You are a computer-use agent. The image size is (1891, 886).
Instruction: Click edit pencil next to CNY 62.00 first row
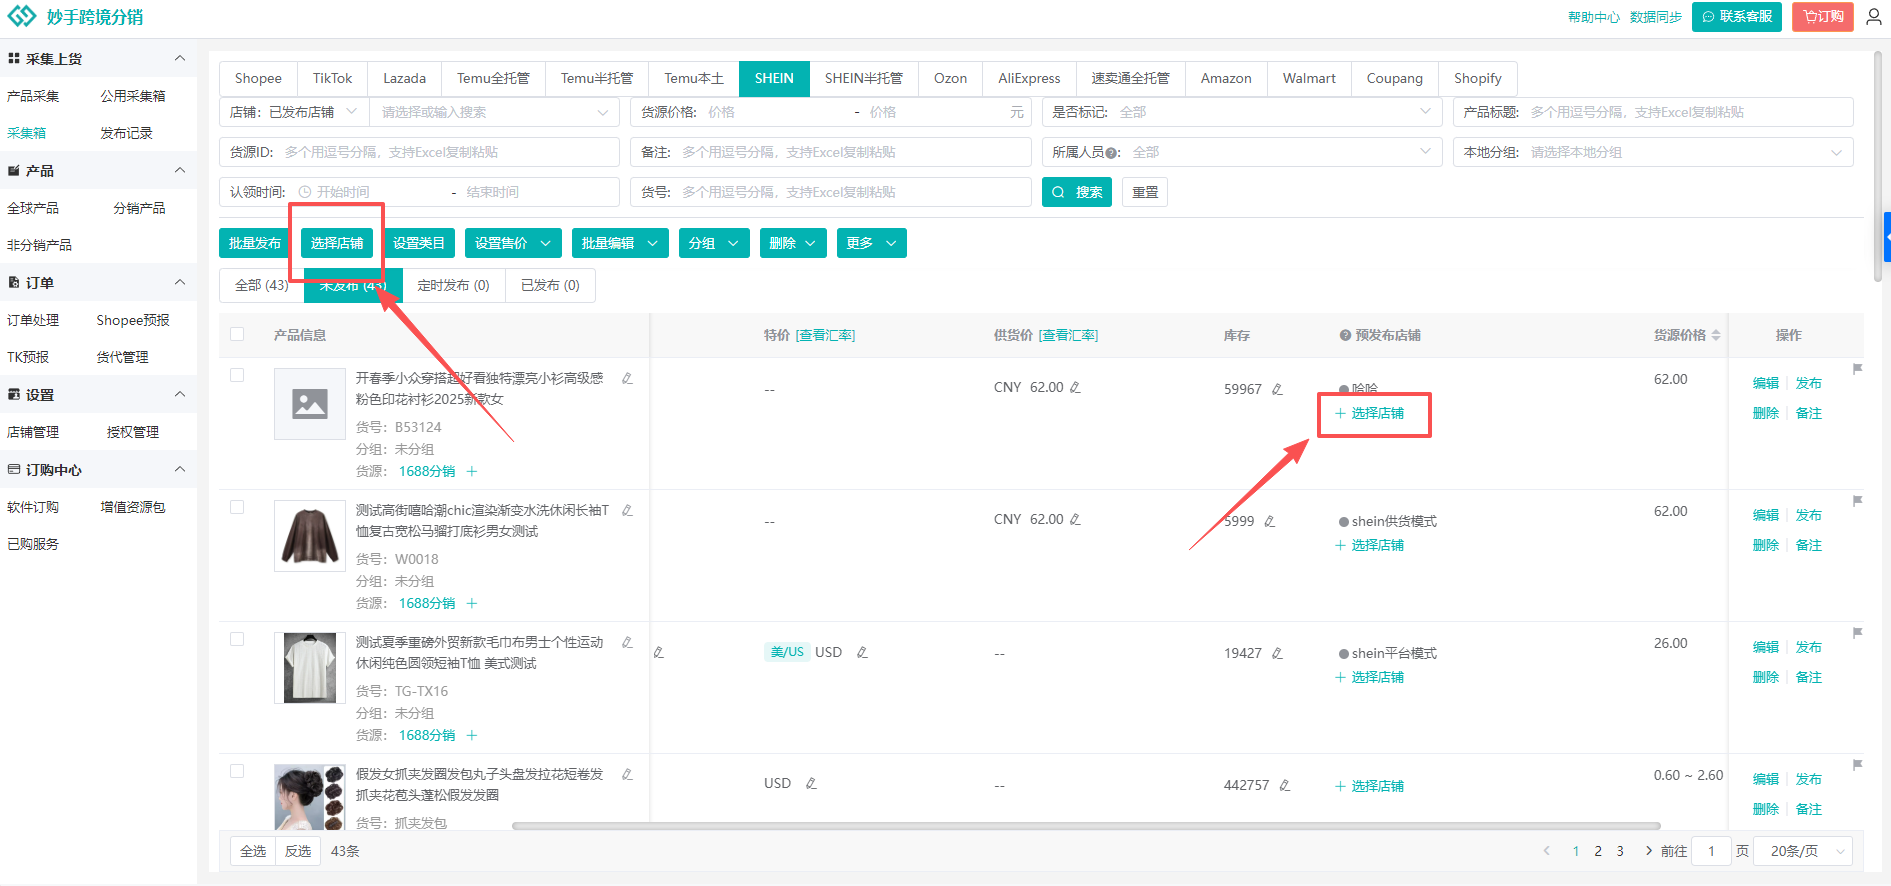(x=1075, y=388)
